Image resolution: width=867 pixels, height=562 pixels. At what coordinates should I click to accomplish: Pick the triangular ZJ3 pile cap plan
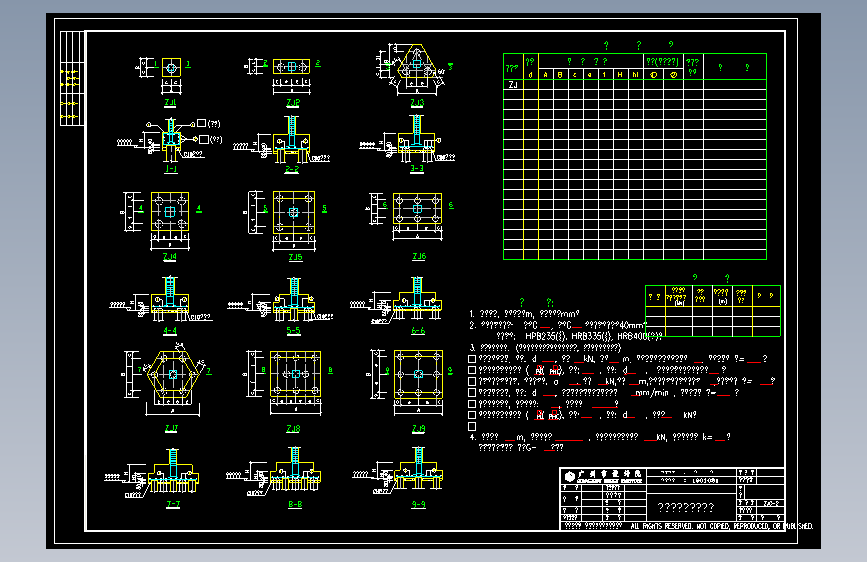[416, 64]
